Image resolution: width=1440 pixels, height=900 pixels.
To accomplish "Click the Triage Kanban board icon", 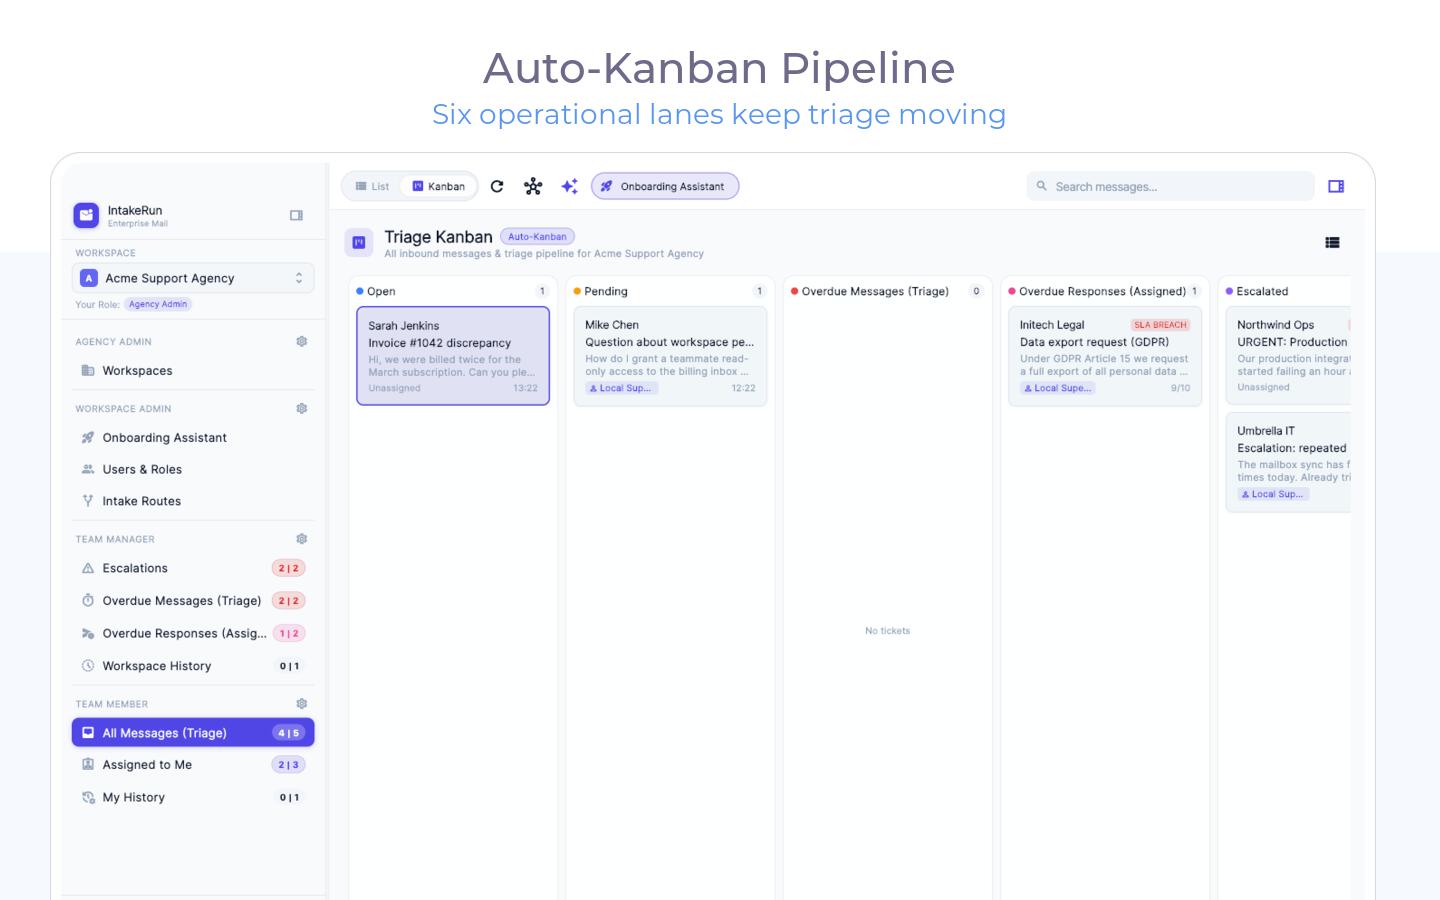I will point(359,242).
